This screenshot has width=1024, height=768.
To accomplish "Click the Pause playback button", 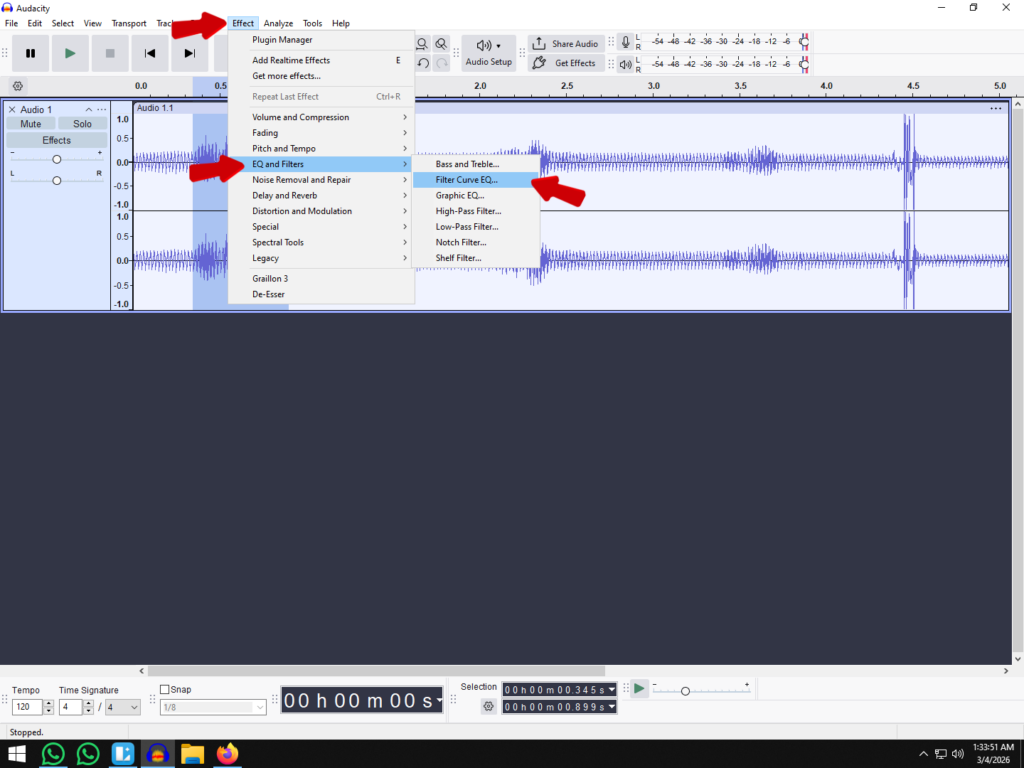I will (30, 53).
